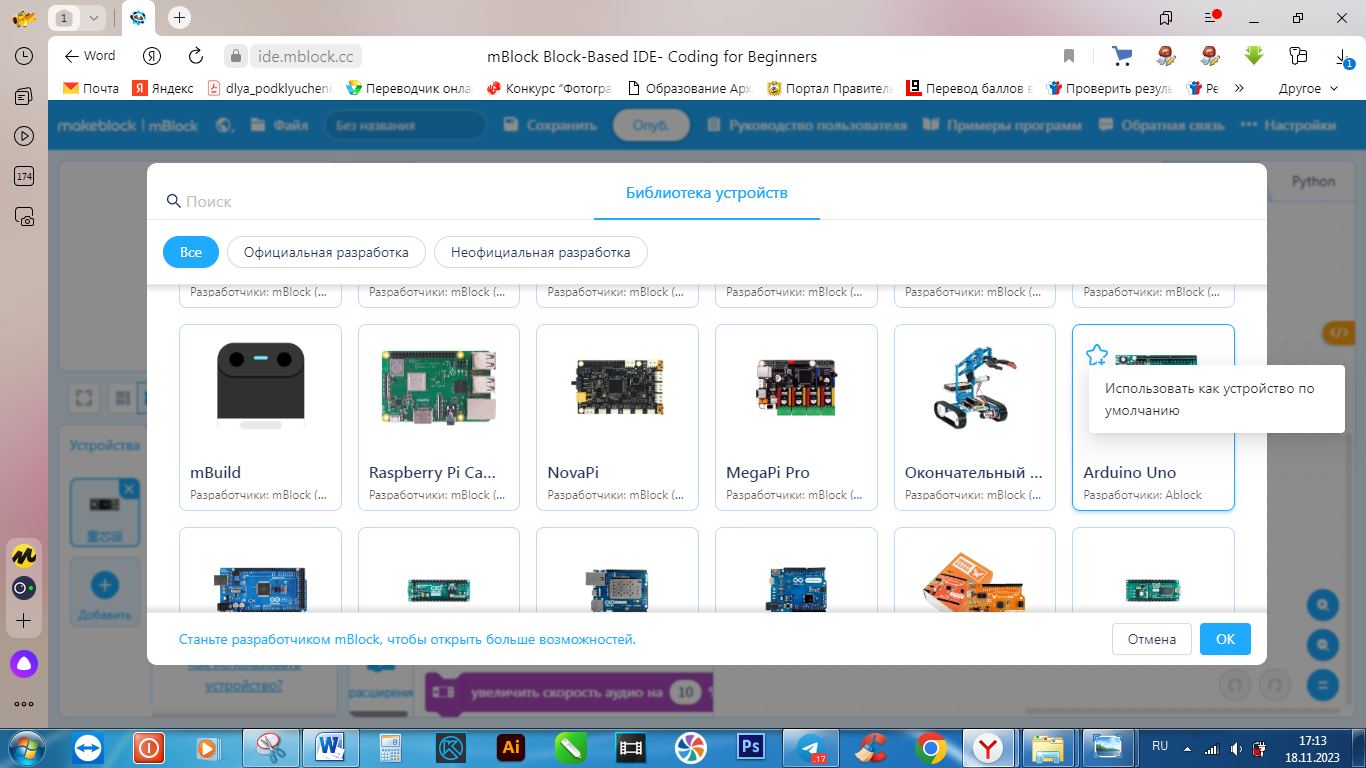Open the sidebar three-dots menu
Image resolution: width=1366 pixels, height=768 pixels.
24,703
